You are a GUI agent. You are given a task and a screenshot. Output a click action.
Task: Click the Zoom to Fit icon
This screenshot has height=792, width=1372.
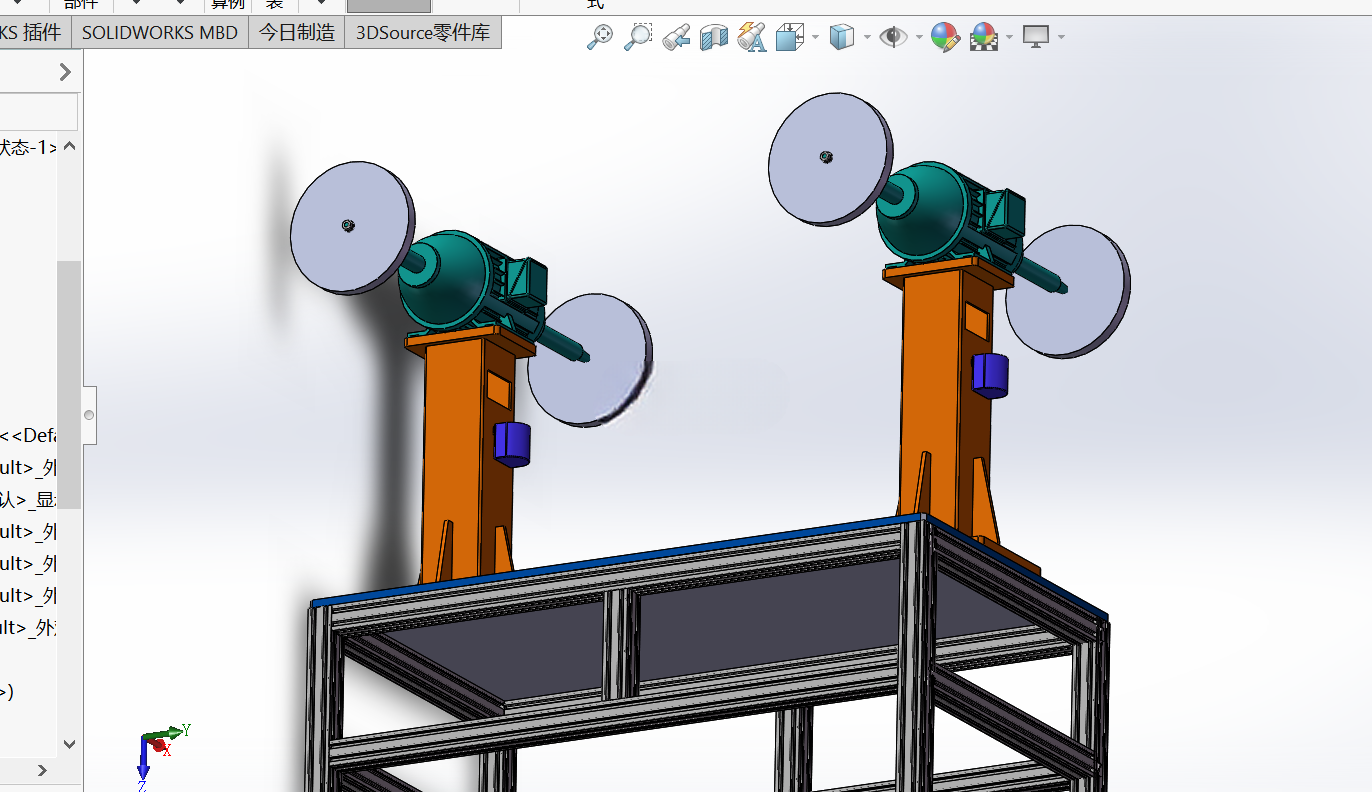pyautogui.click(x=599, y=37)
